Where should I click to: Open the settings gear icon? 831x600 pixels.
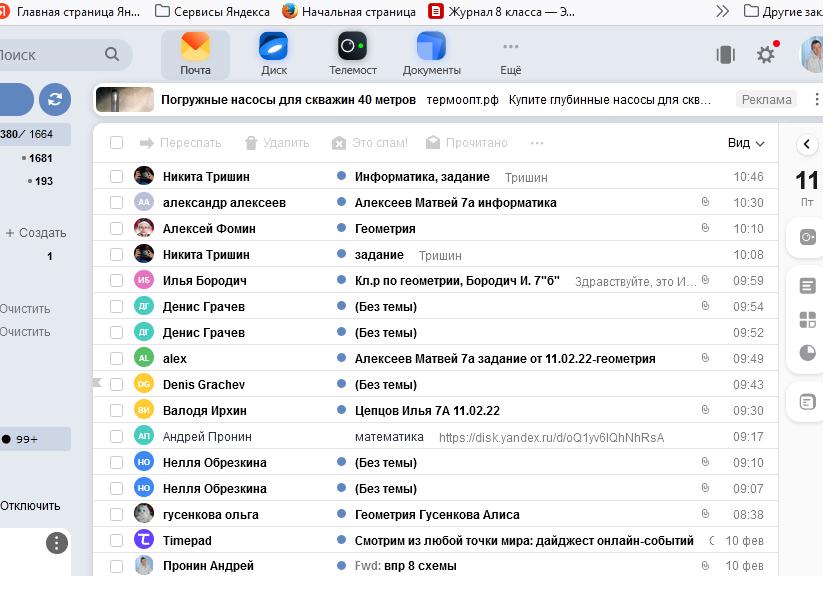pos(765,54)
